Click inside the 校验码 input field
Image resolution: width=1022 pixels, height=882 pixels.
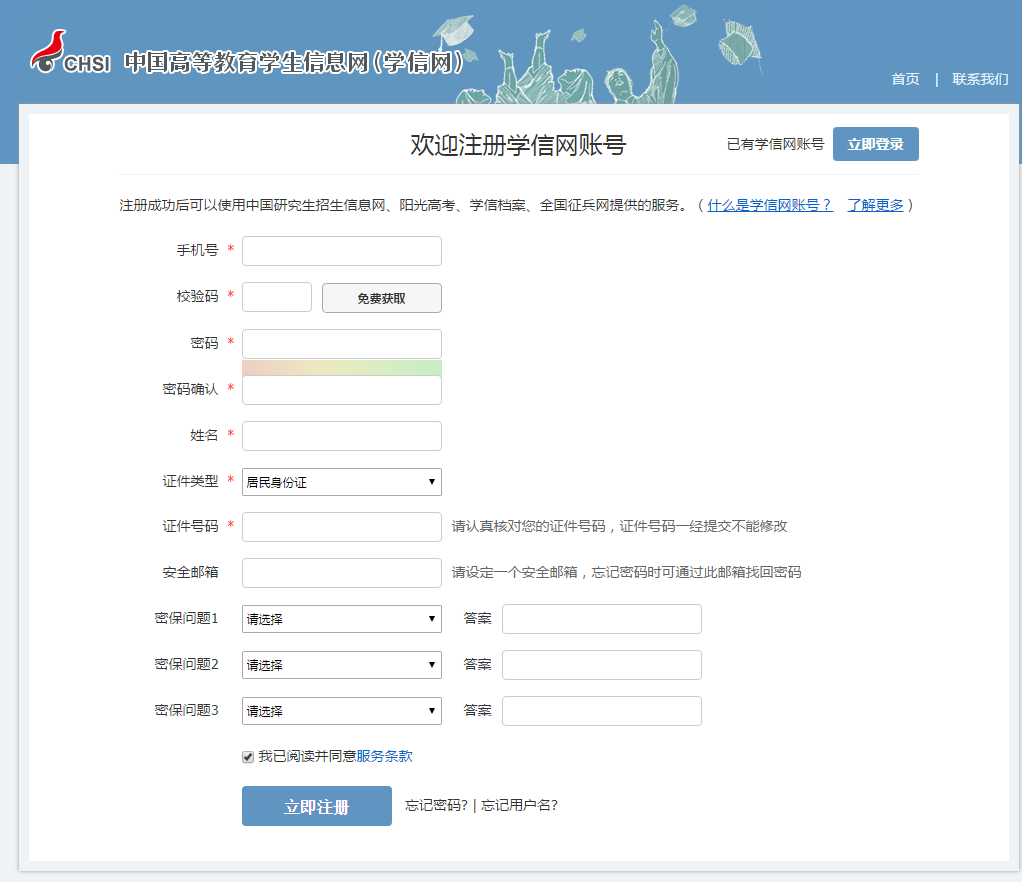pos(276,297)
